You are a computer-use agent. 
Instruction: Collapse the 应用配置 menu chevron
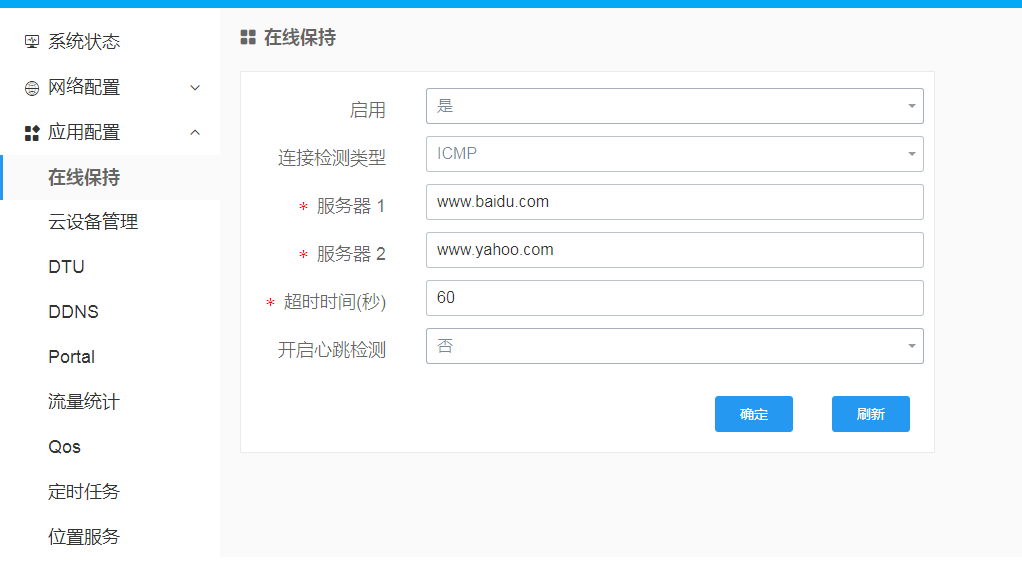(195, 132)
